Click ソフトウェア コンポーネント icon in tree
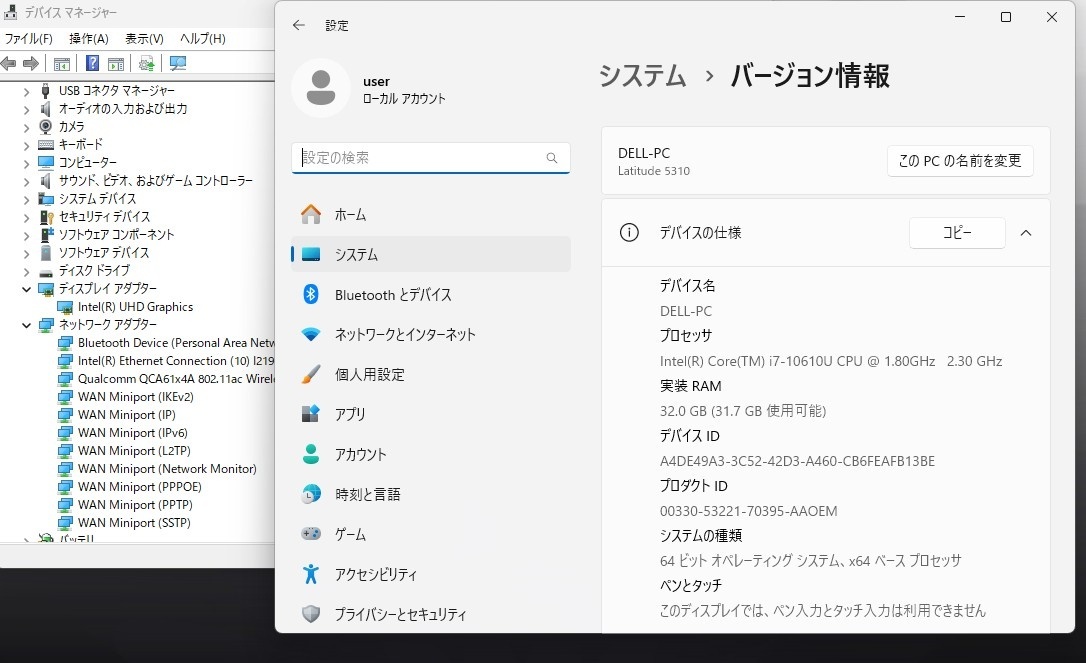Image resolution: width=1086 pixels, height=663 pixels. [x=46, y=235]
